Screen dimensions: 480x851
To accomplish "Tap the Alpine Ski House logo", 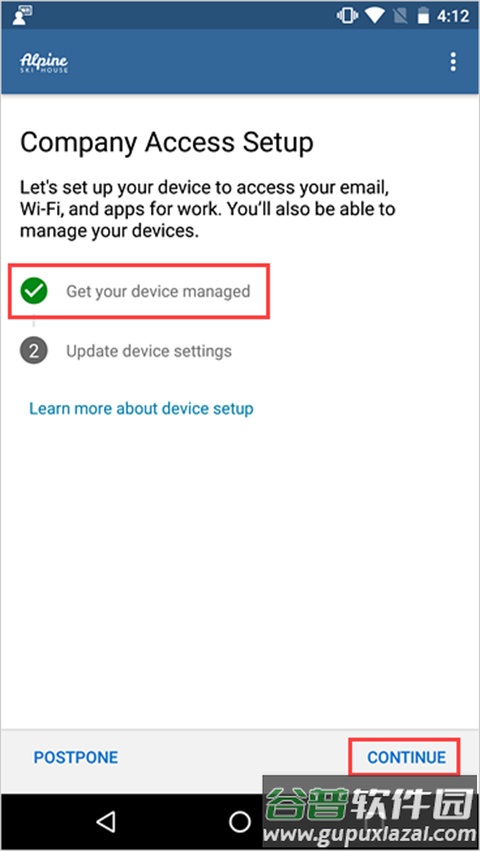I will [x=44, y=63].
